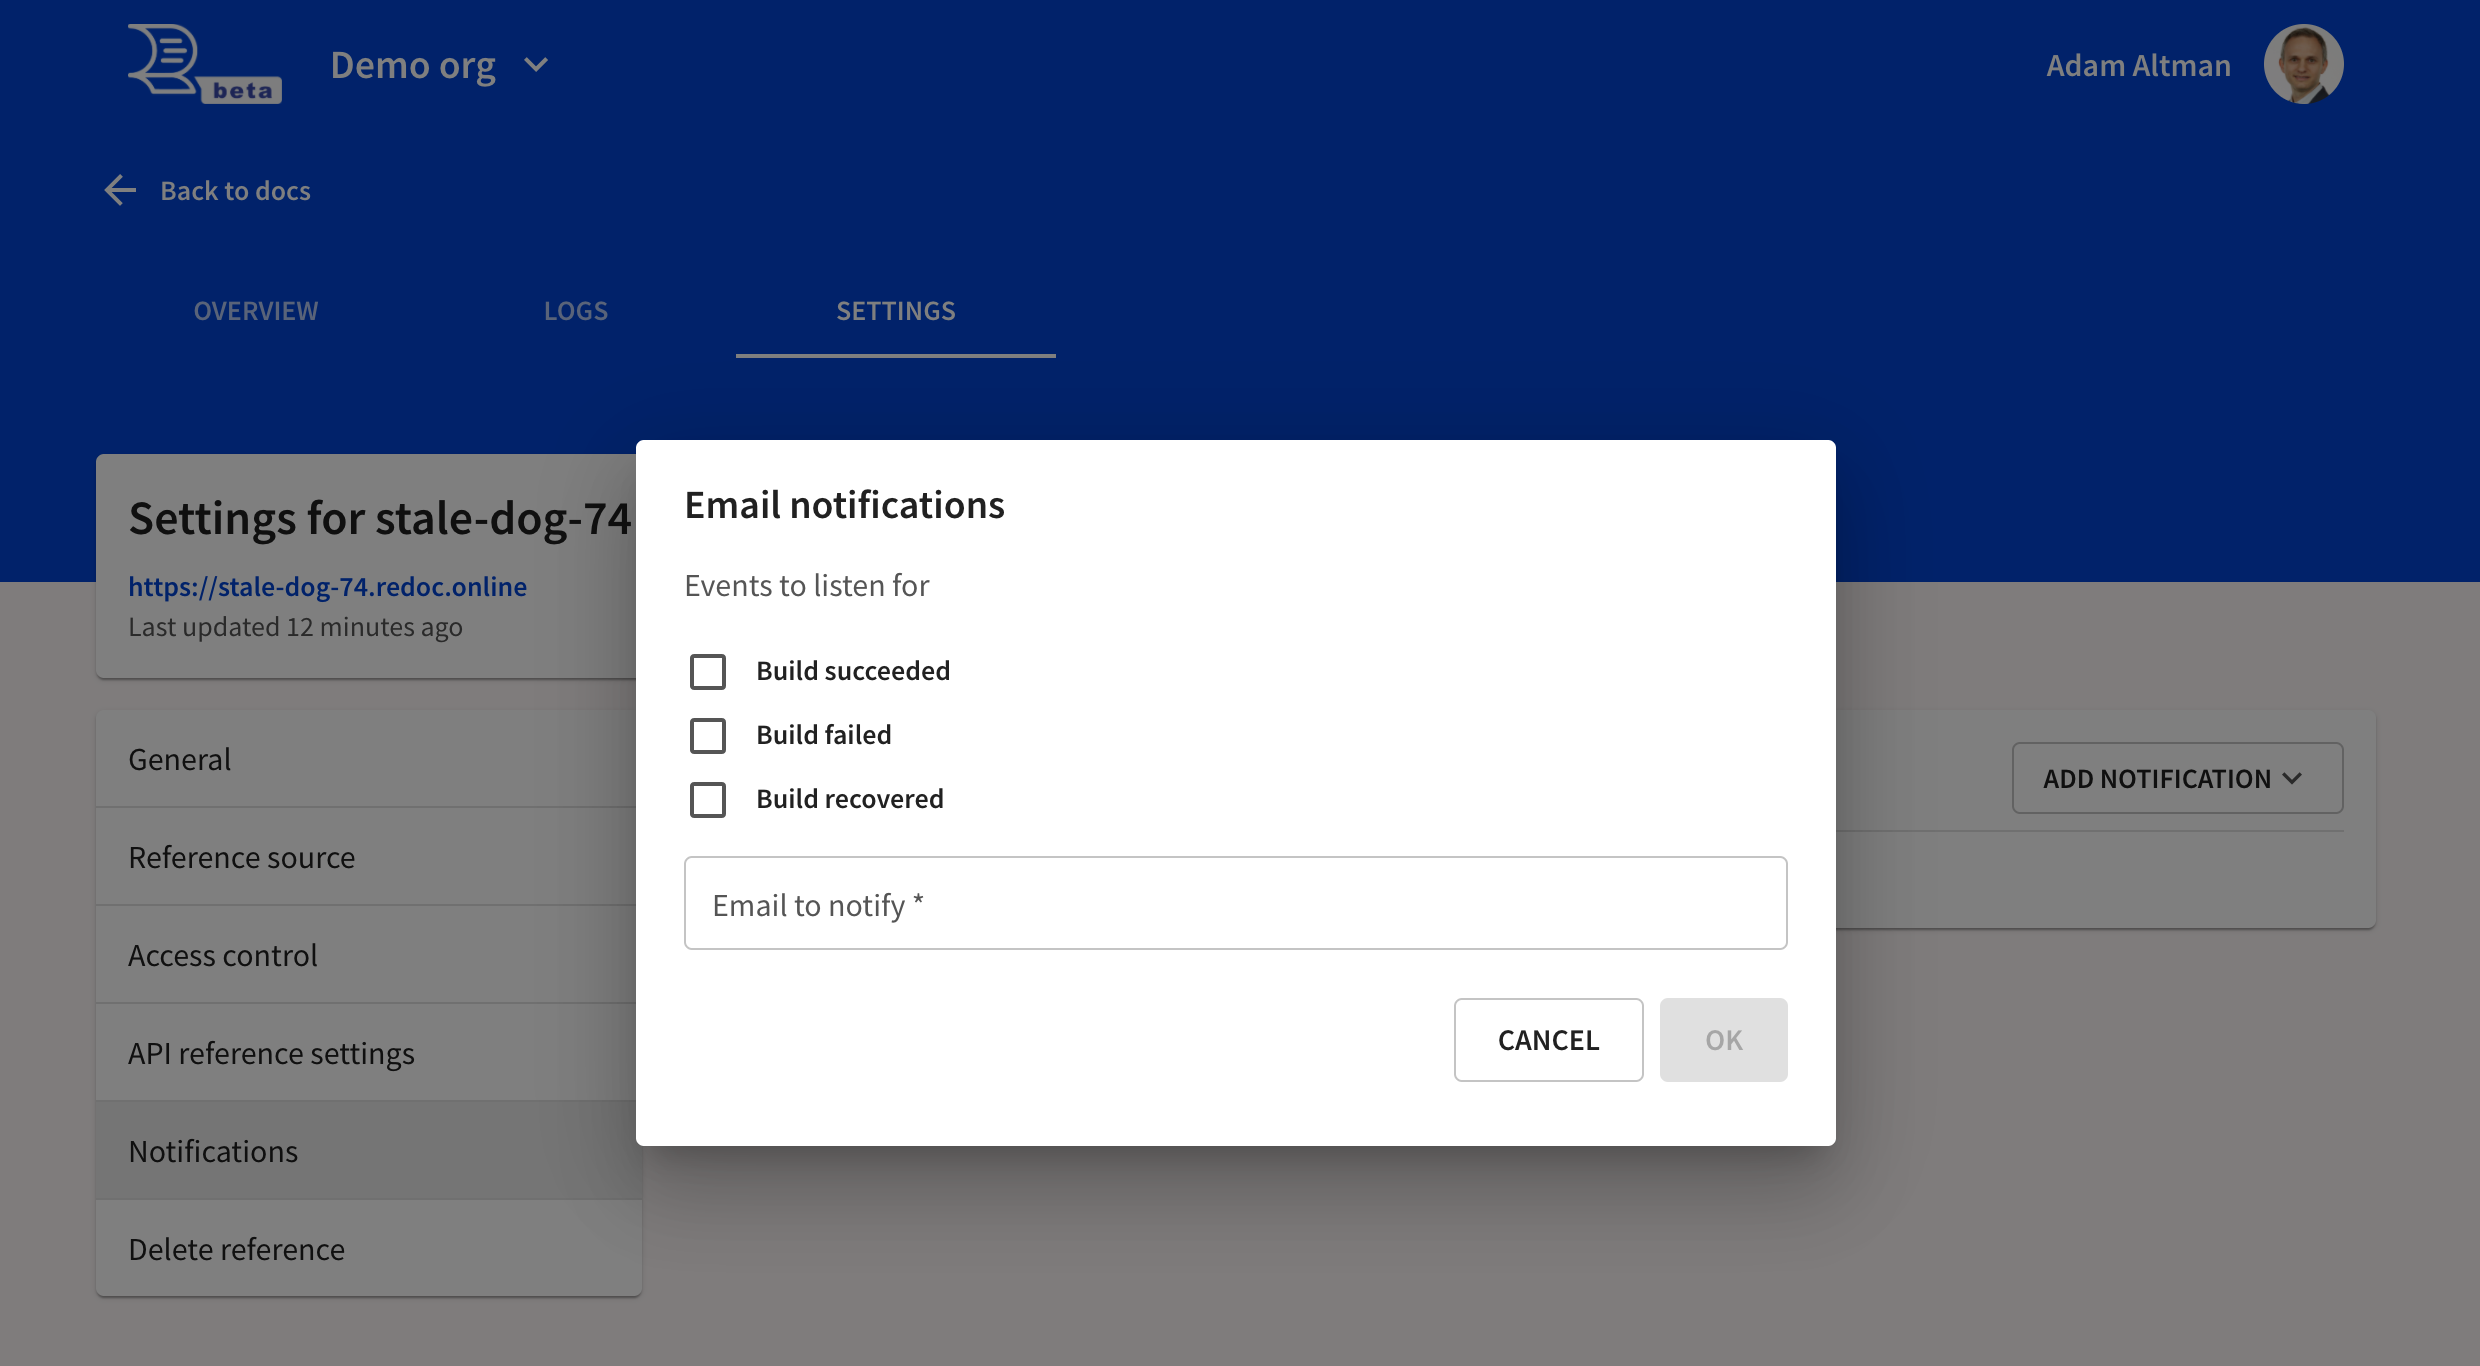Image resolution: width=2480 pixels, height=1366 pixels.
Task: Switch to the Logs tab
Action: coord(576,311)
